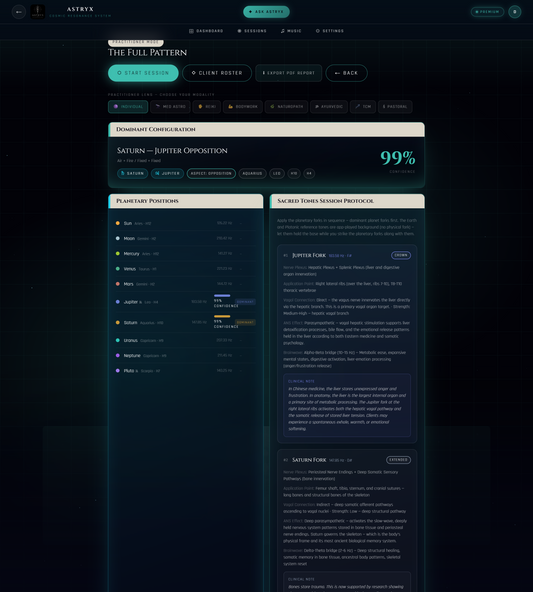Screen dimensions: 533x592
Task: Click the Pluto violet dot icon
Action: pos(118,370)
